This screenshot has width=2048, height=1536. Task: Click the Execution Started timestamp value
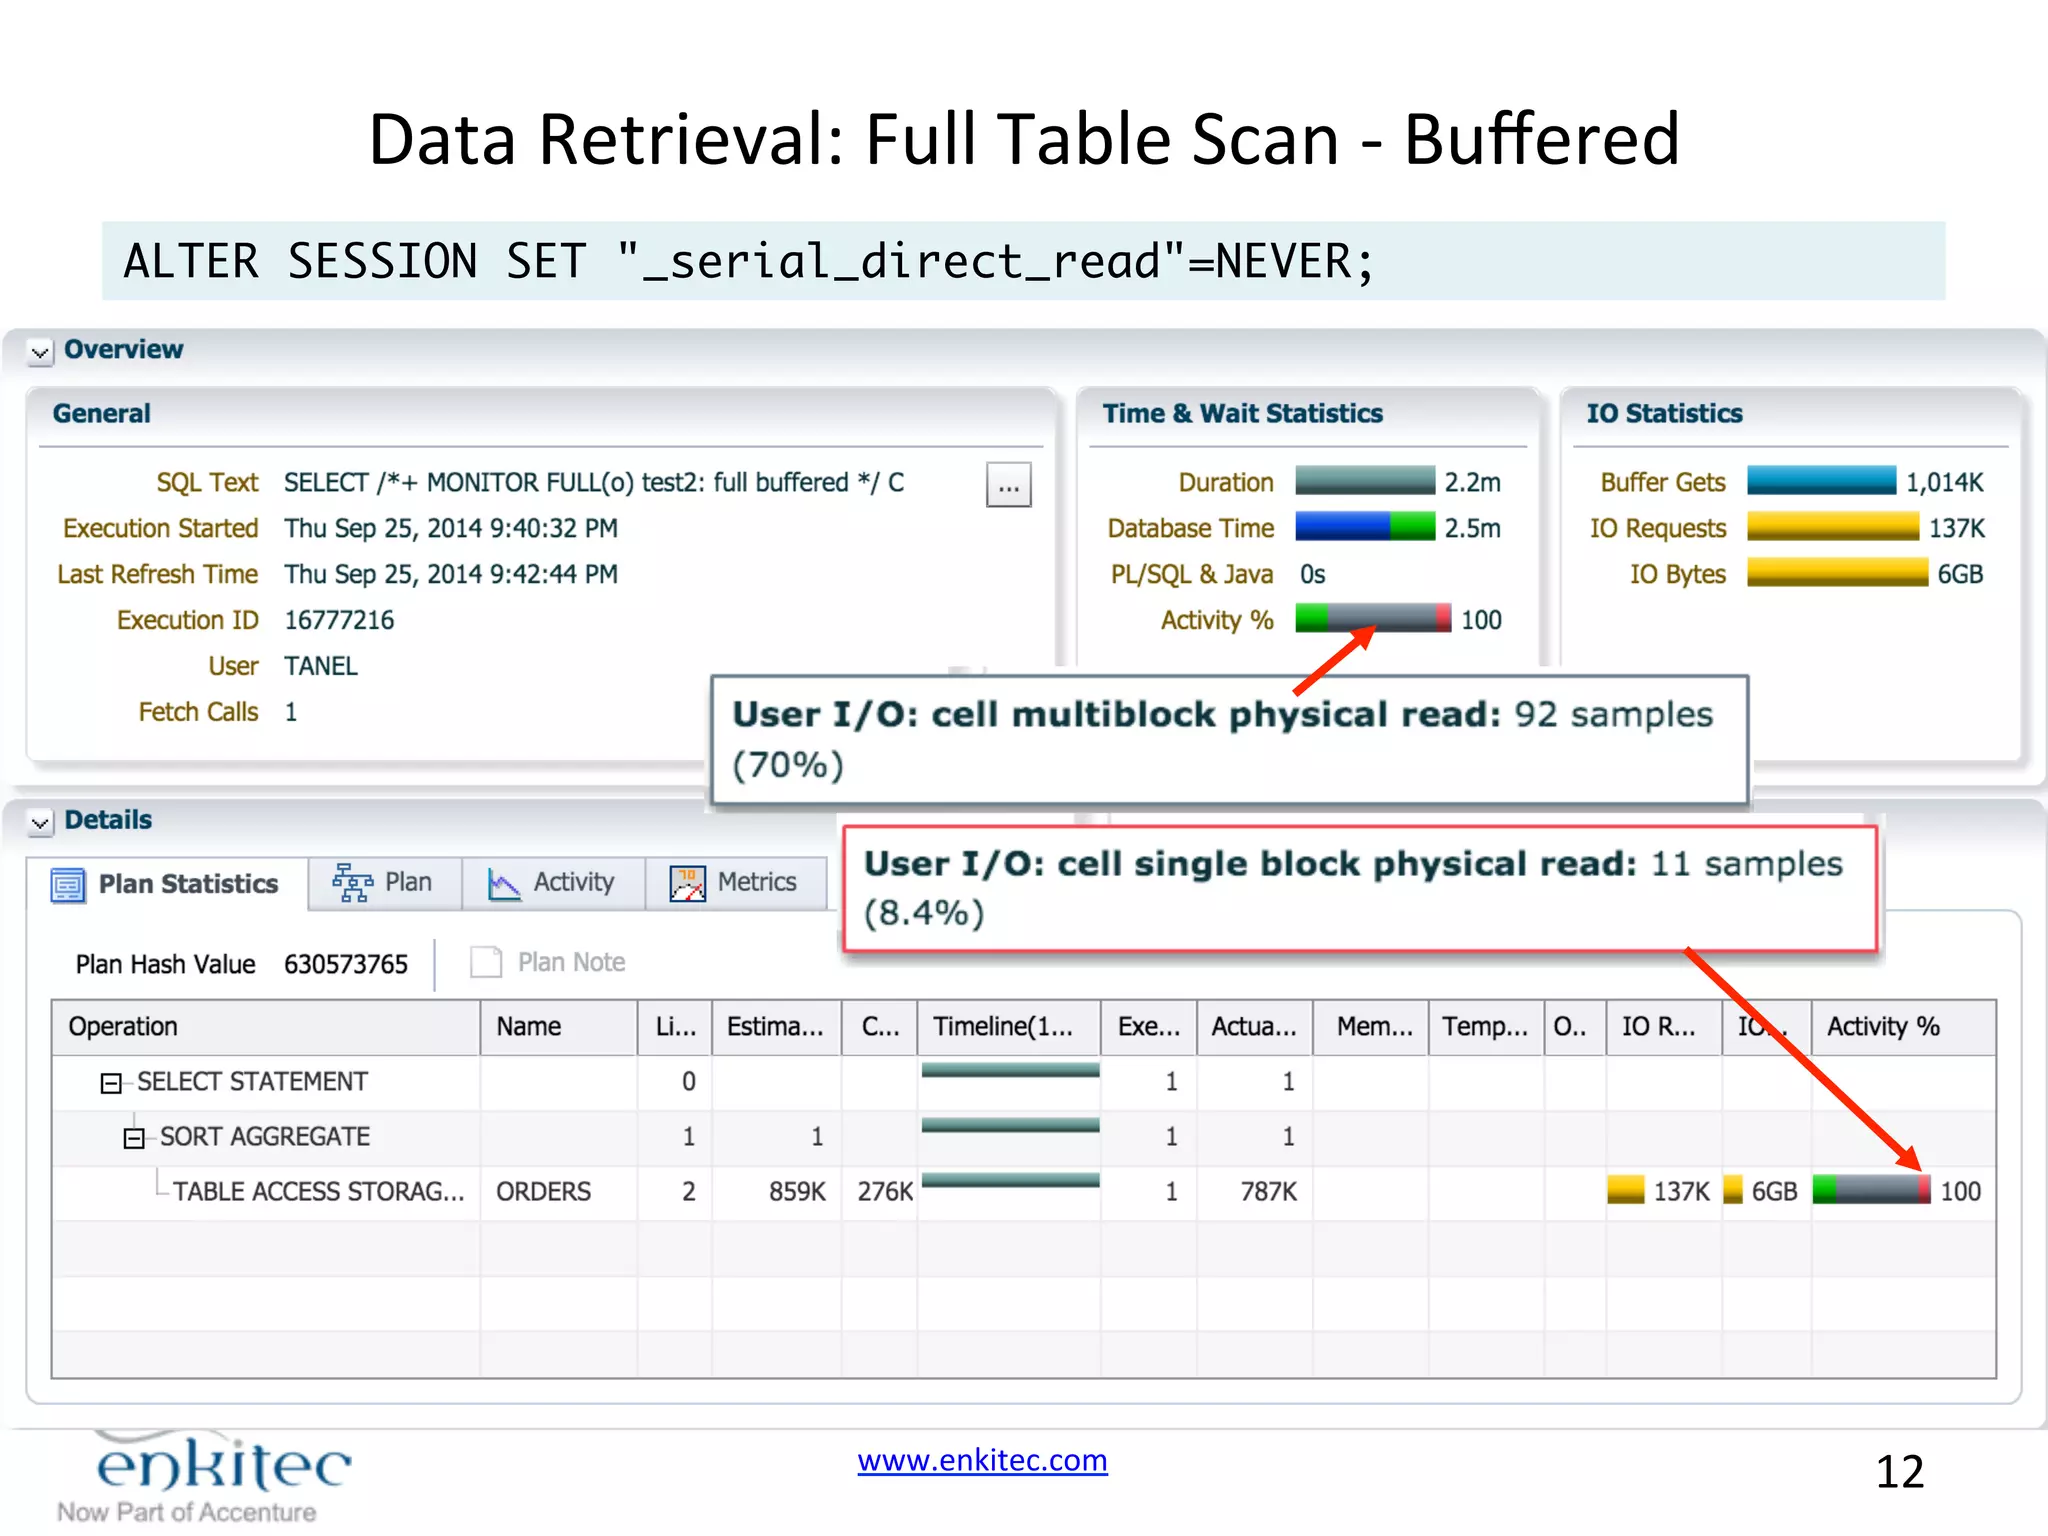click(x=451, y=528)
